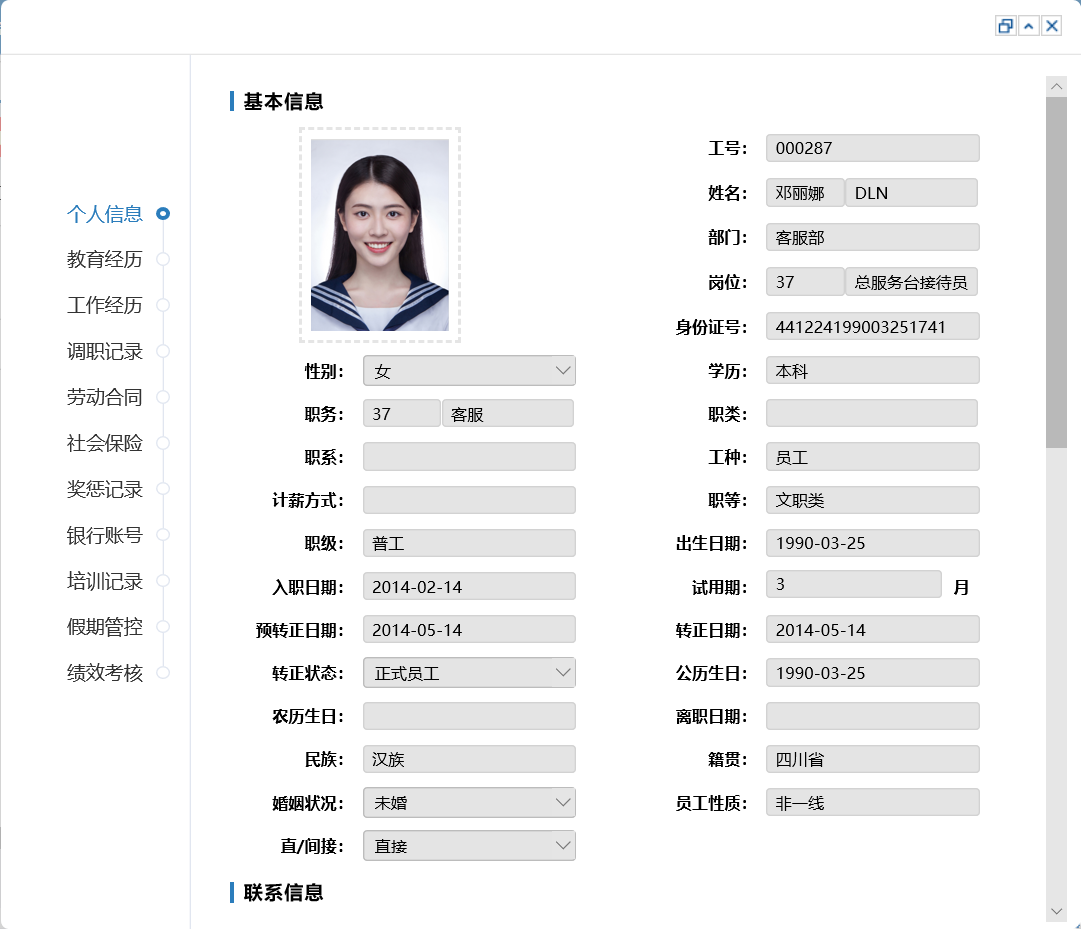This screenshot has height=929, width=1081.
Task: Select the 个人信息 step indicator circle
Action: click(163, 213)
